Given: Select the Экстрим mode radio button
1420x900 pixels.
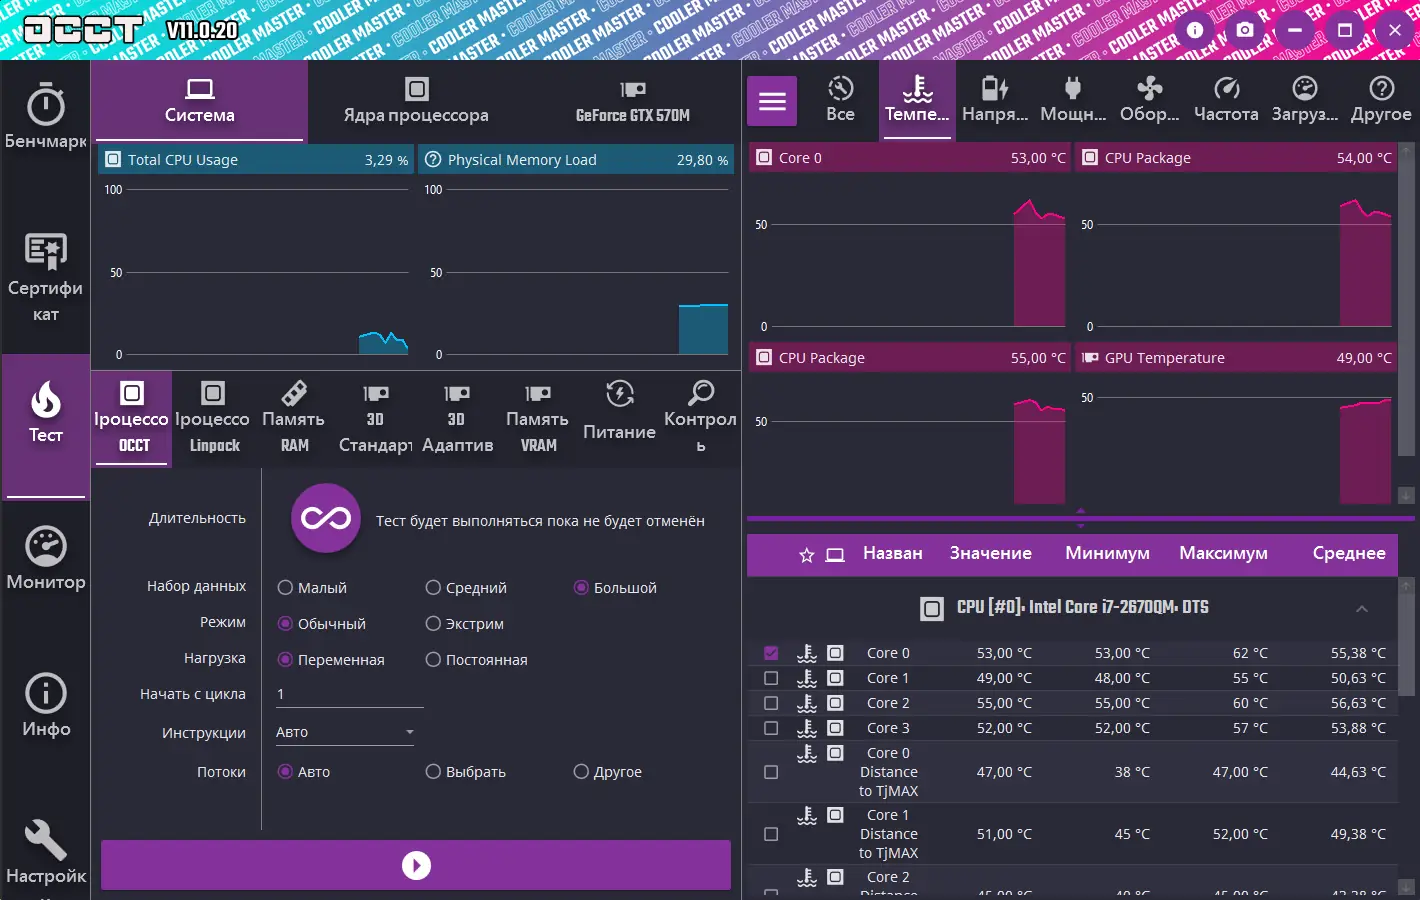Looking at the screenshot, I should (433, 624).
